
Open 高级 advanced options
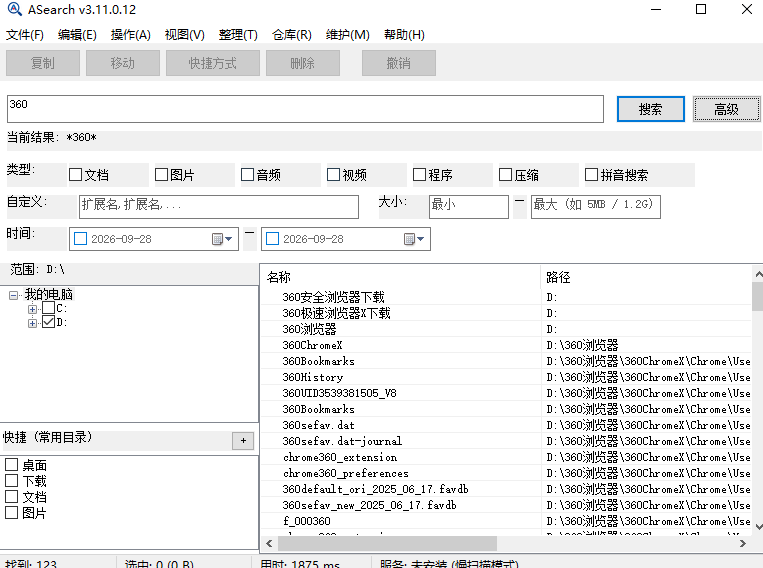726,109
